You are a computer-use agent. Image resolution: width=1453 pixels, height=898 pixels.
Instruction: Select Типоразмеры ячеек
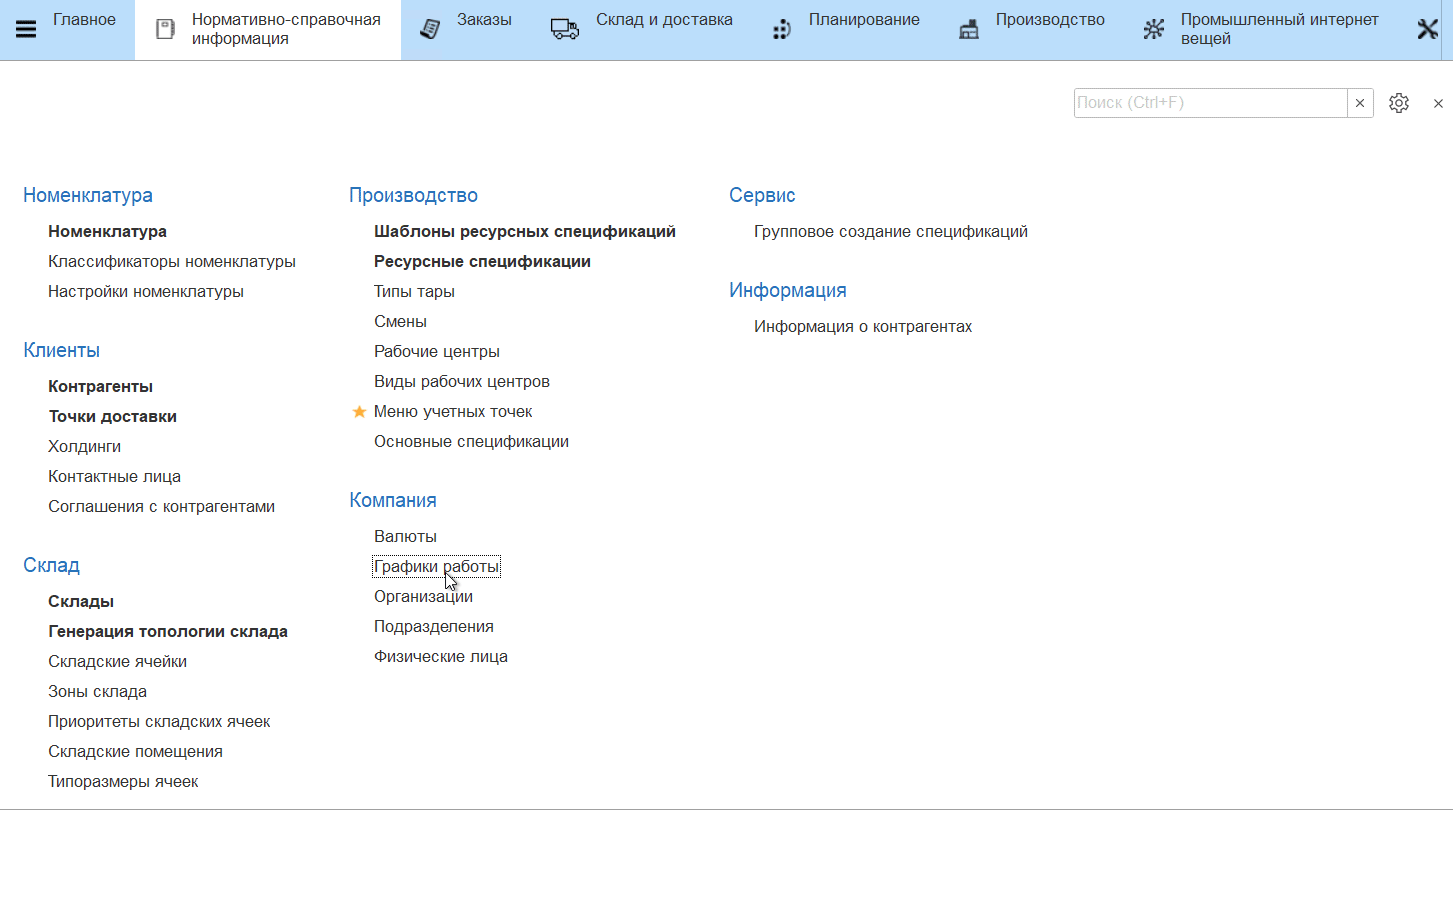123,781
